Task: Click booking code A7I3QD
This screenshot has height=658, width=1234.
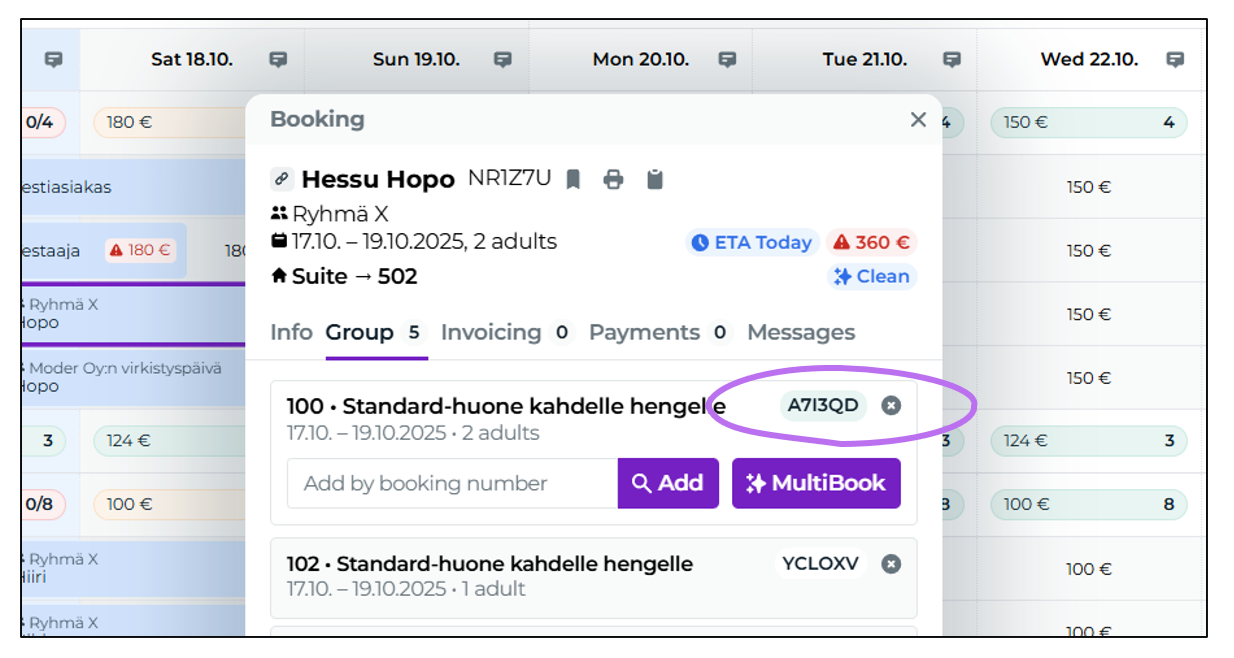Action: tap(823, 405)
